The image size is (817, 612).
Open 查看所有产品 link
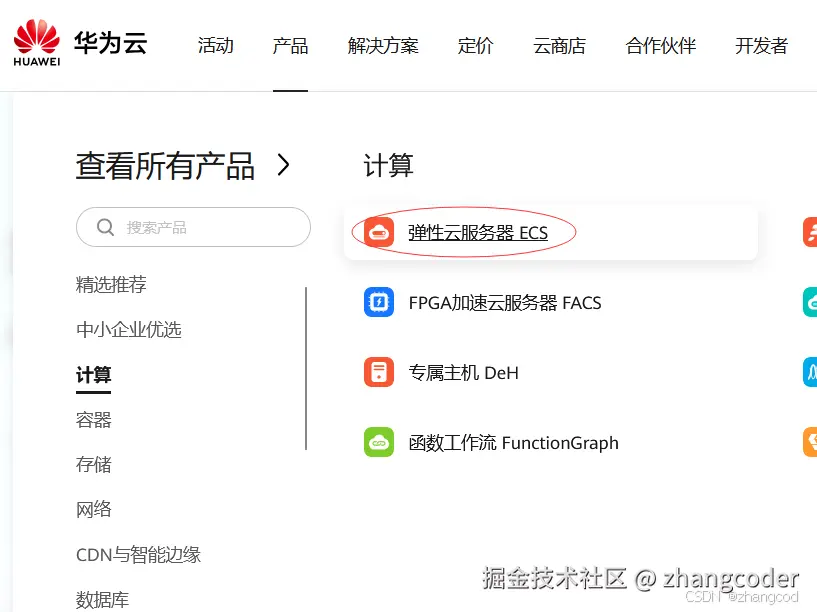(x=165, y=166)
